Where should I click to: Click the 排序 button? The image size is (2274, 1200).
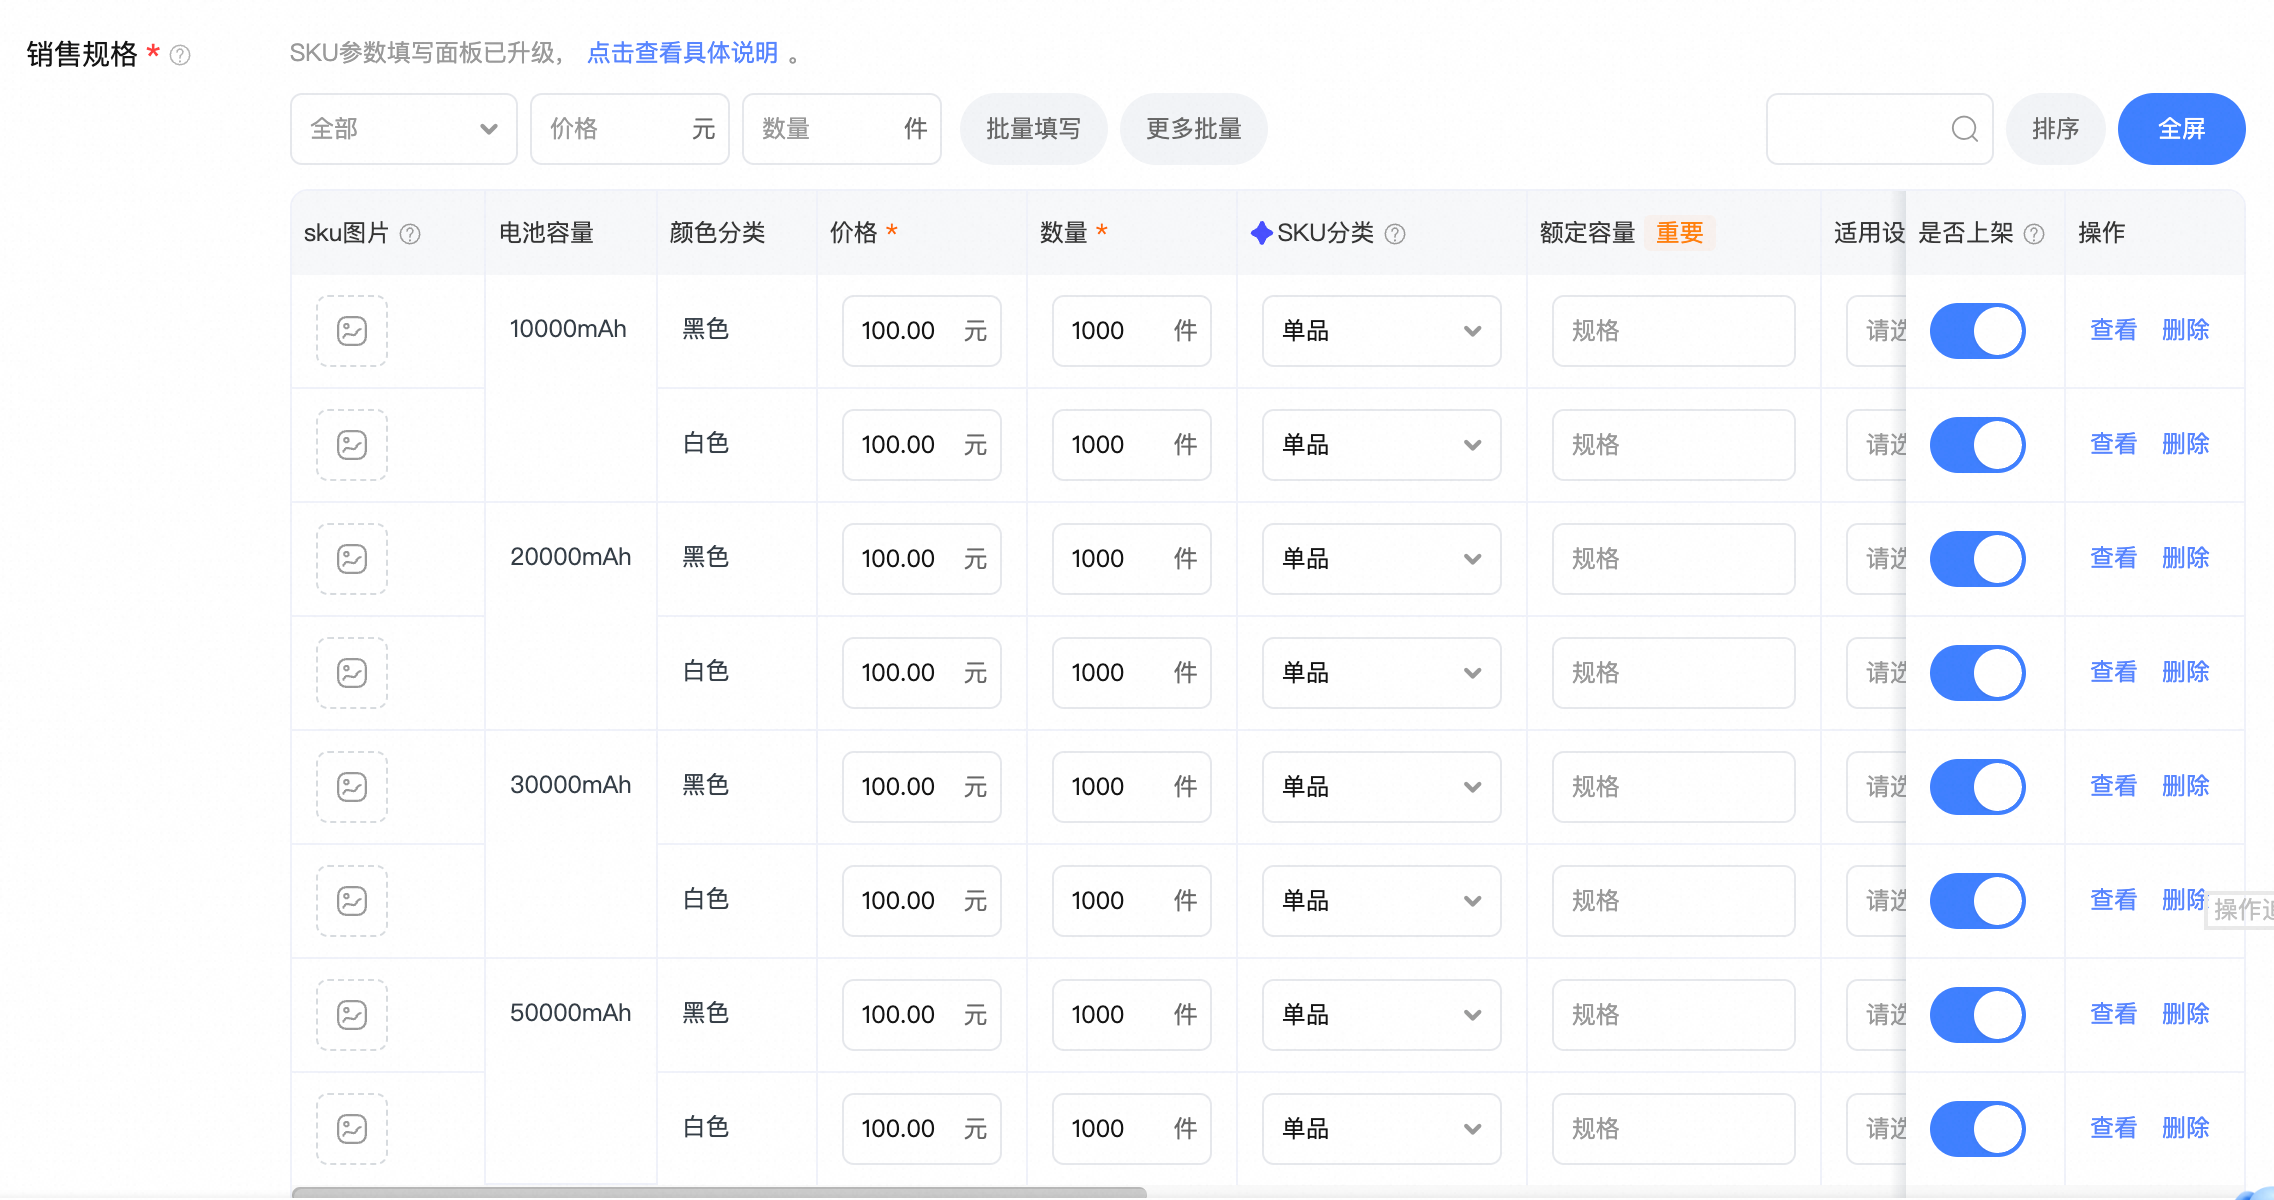pyautogui.click(x=2055, y=129)
